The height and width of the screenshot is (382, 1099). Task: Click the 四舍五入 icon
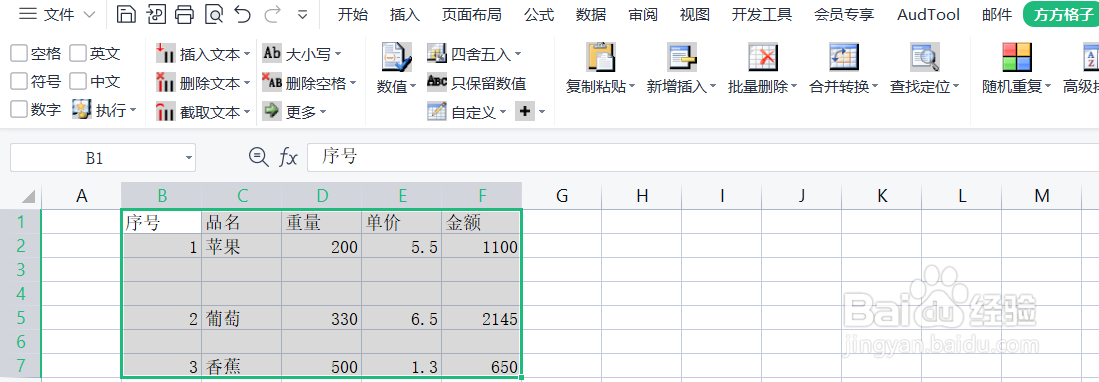click(437, 53)
